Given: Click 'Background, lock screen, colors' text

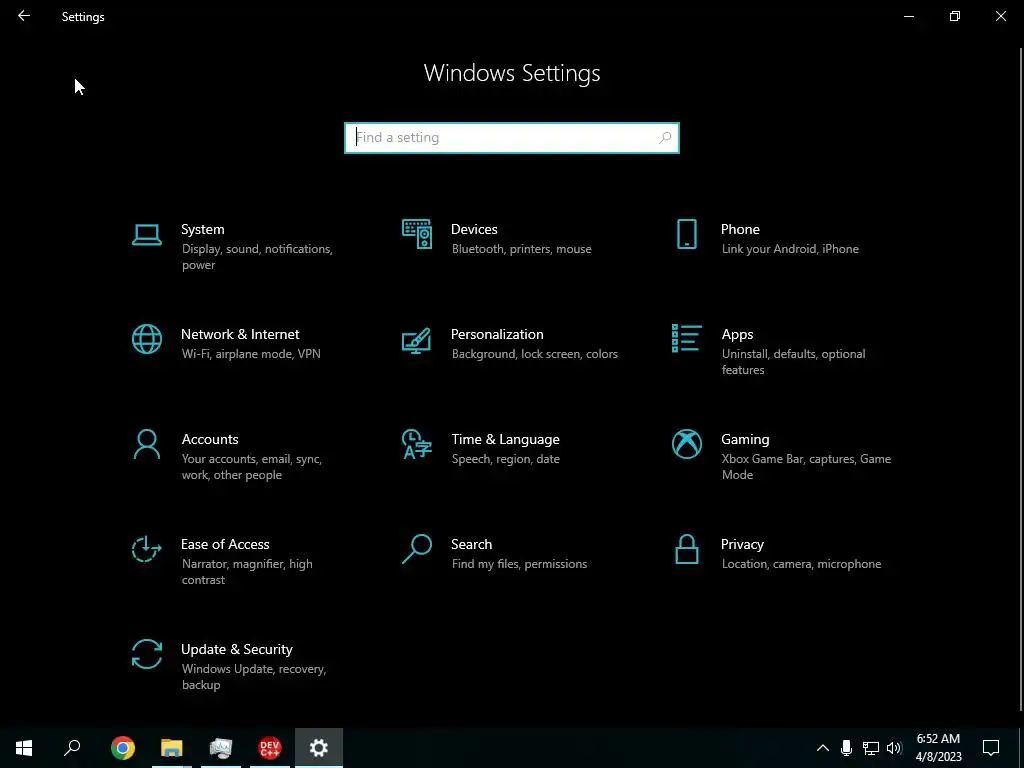Looking at the screenshot, I should 534,354.
